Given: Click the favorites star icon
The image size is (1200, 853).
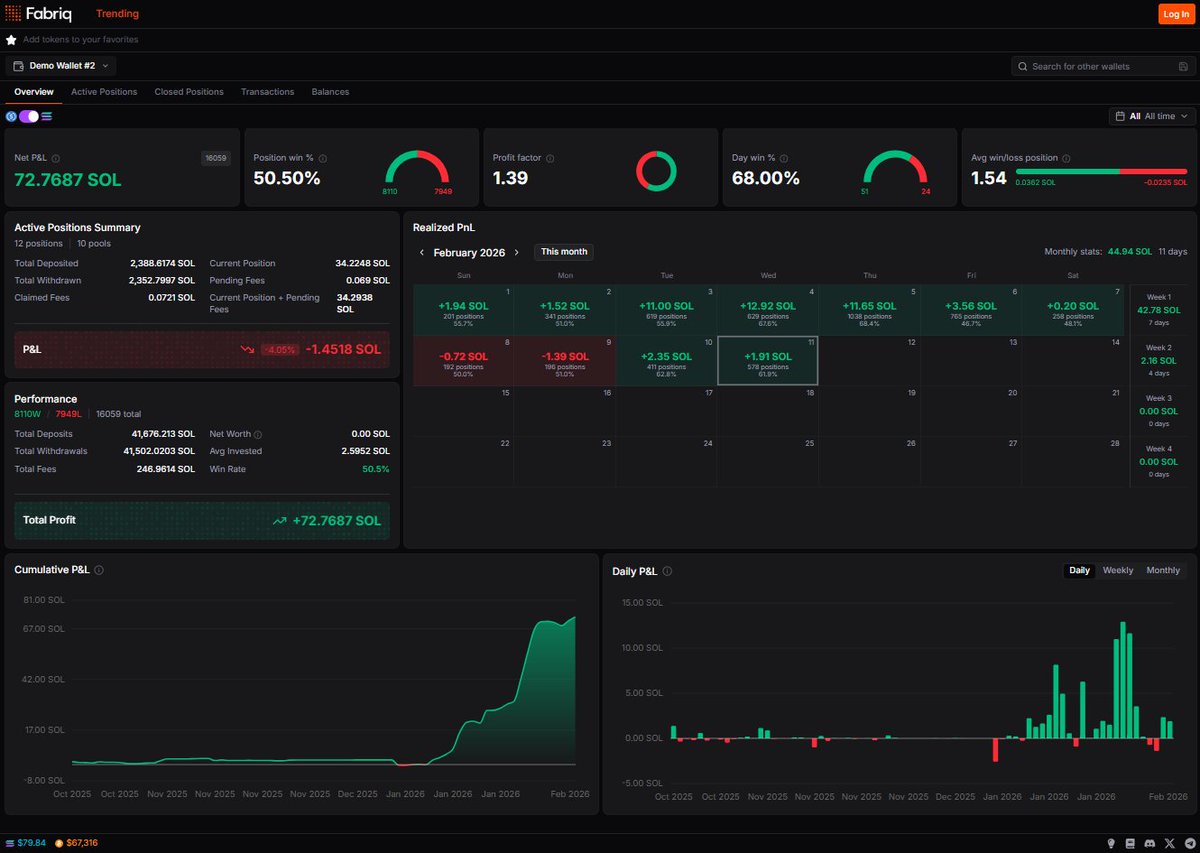Looking at the screenshot, I should (x=11, y=40).
